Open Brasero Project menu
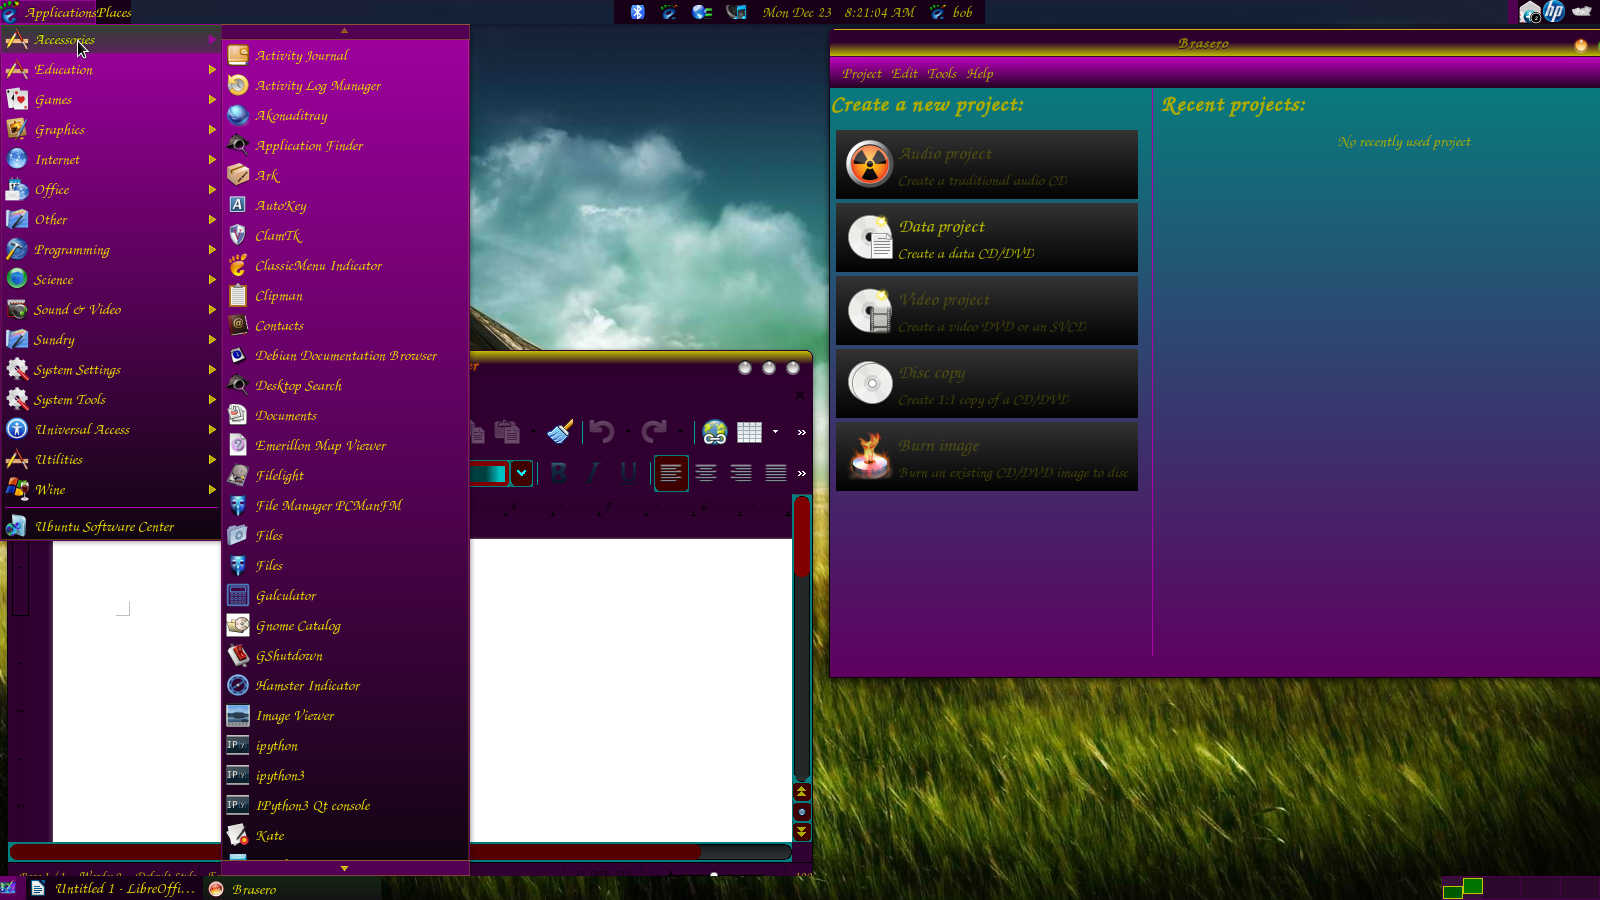 pyautogui.click(x=861, y=73)
